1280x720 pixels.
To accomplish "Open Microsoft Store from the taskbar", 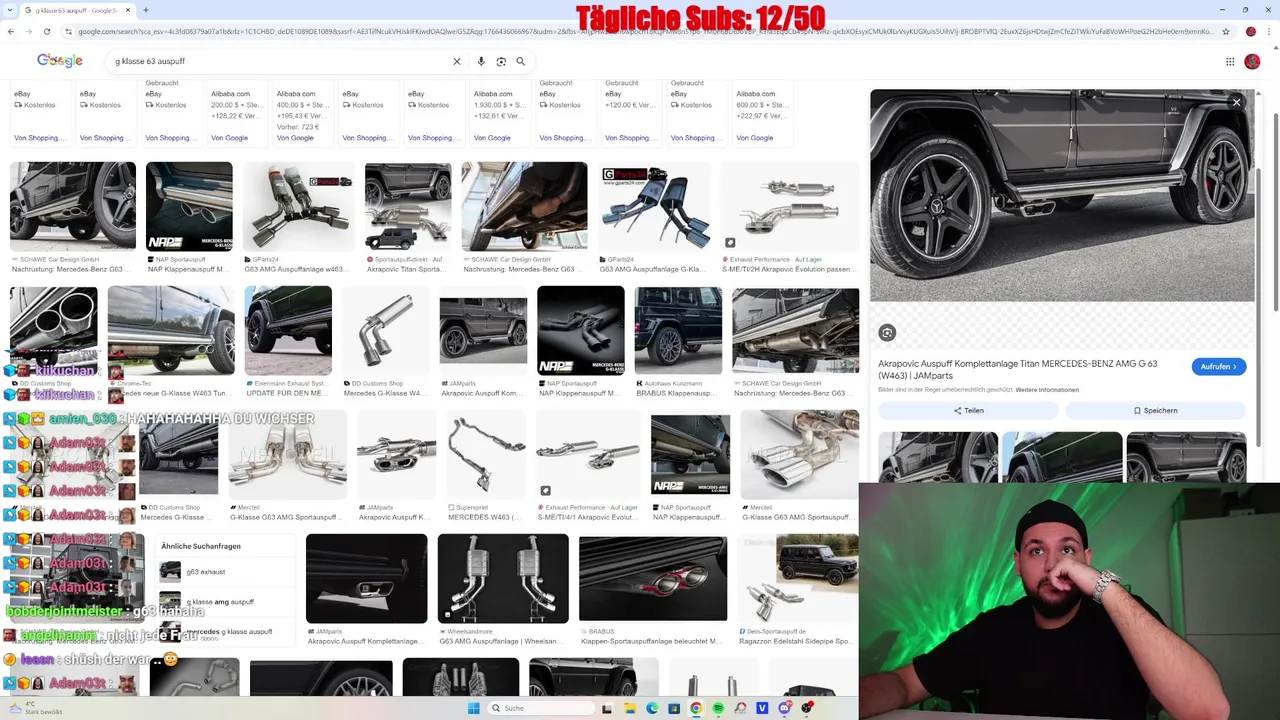I will point(674,708).
